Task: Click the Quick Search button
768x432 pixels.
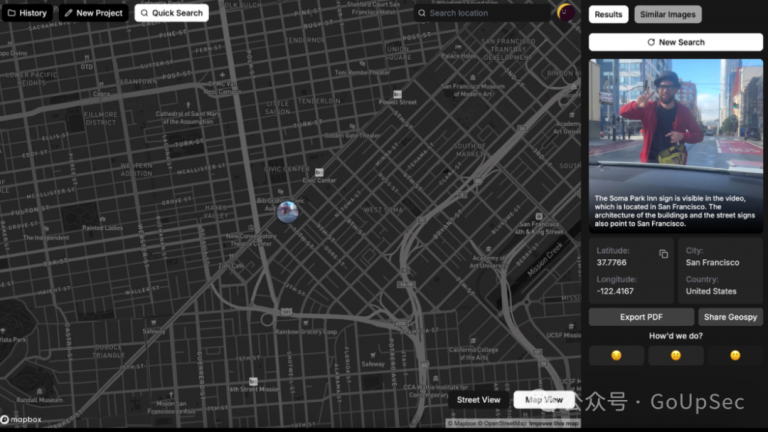Action: [171, 13]
